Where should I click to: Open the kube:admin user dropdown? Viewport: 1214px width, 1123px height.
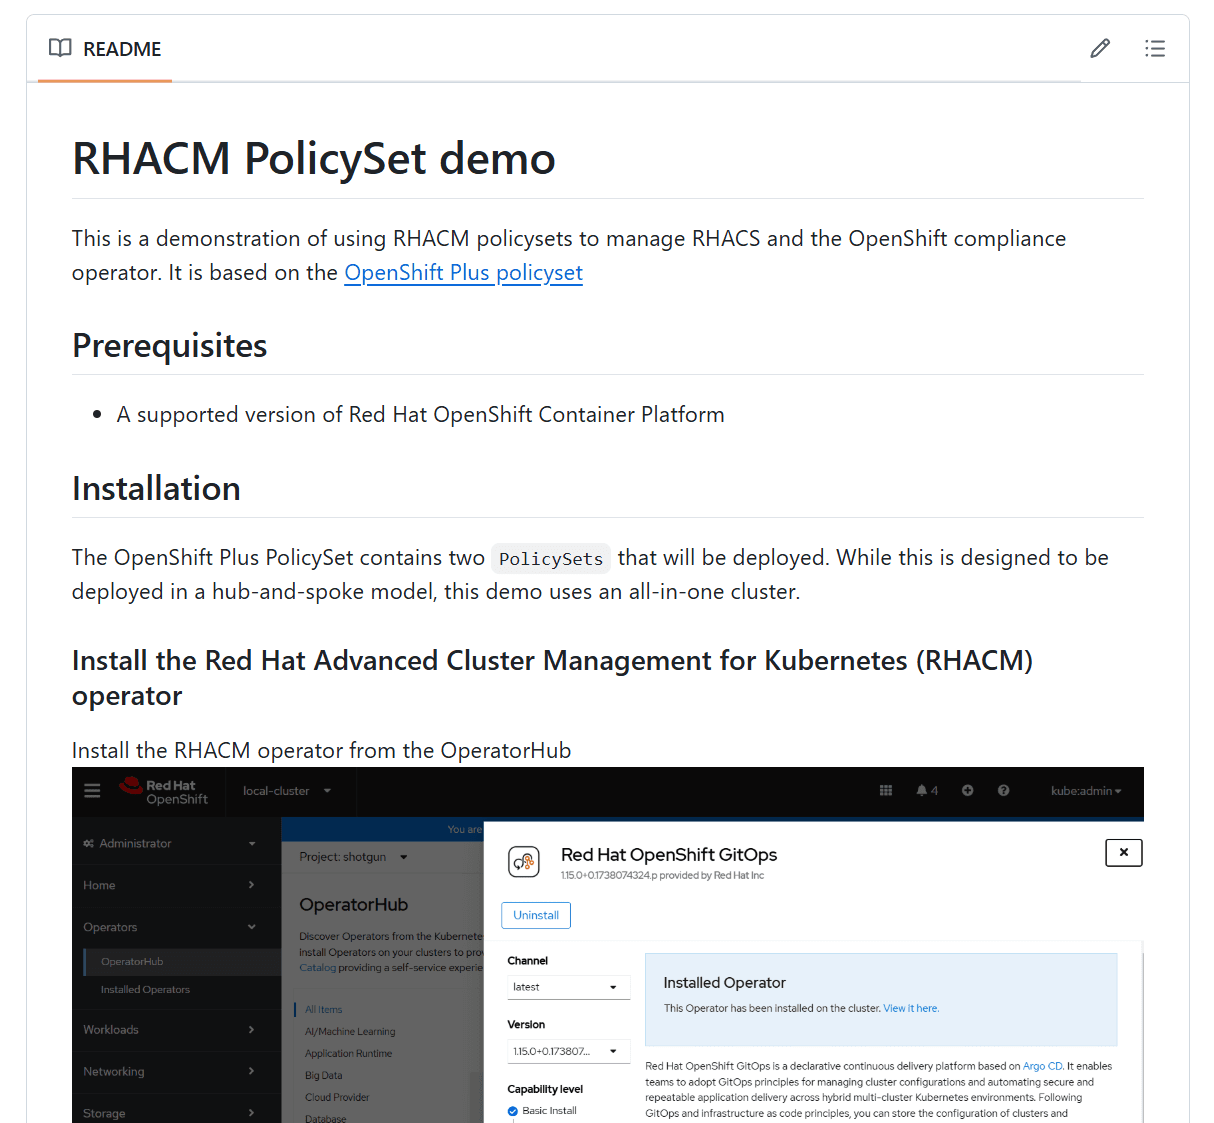pyautogui.click(x=1086, y=791)
